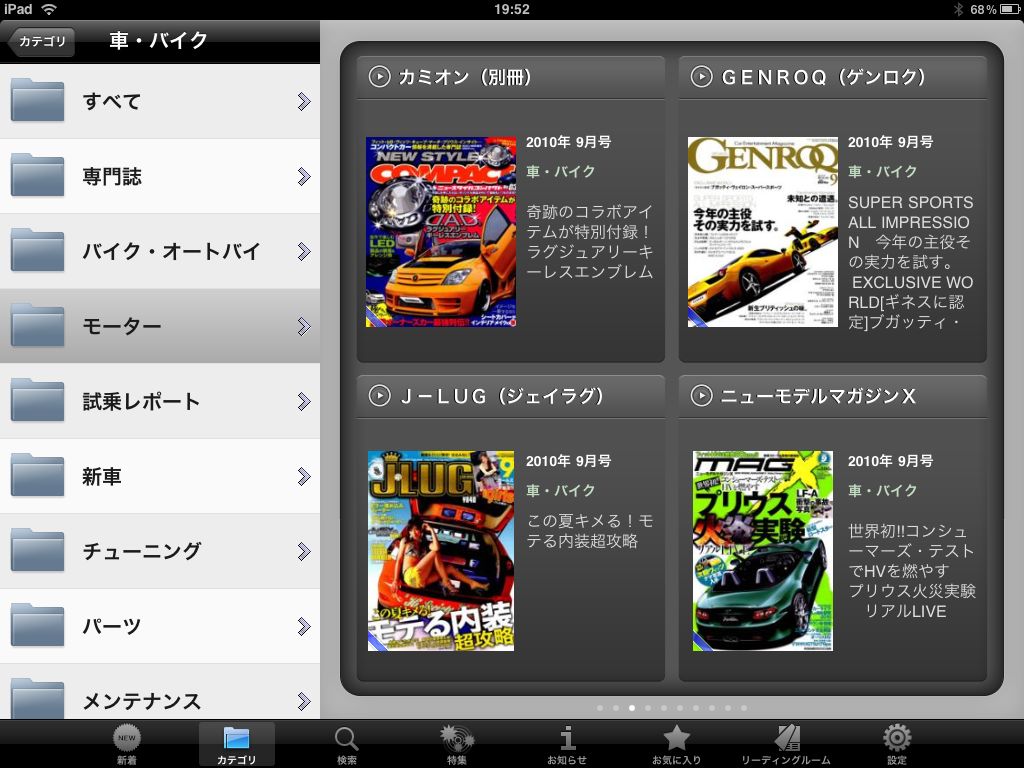Tap the Wi-Fi status icon
The image size is (1024, 768).
[49, 9]
